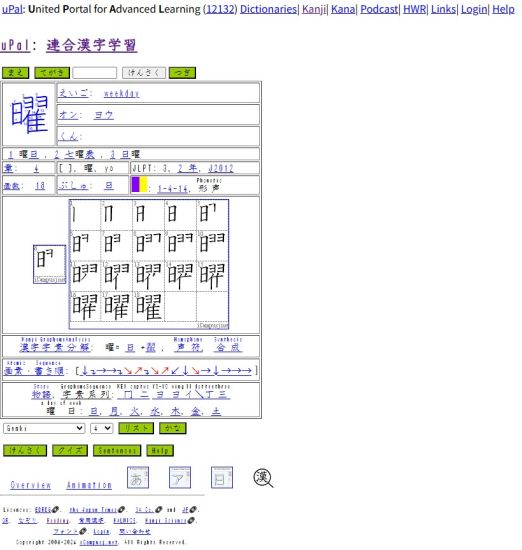Click the stroke order chart grid
Viewport: 522px width, 550px height.
[x=149, y=264]
